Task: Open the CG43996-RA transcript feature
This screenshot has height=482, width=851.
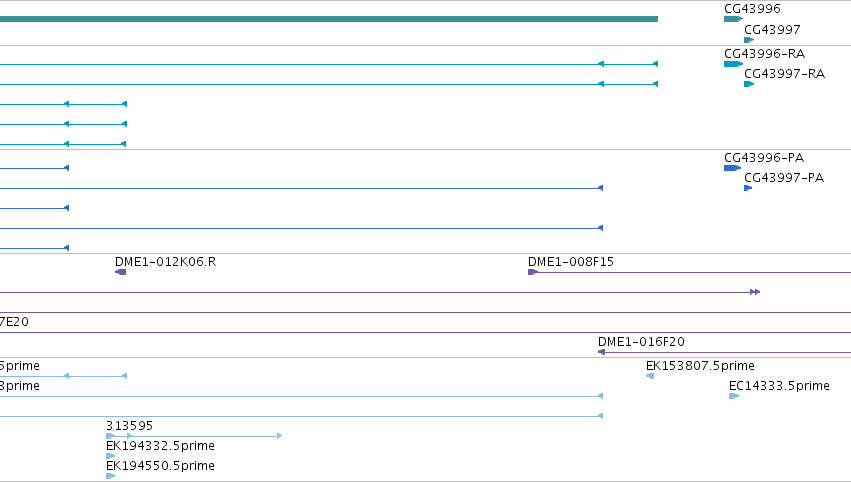Action: [x=733, y=64]
